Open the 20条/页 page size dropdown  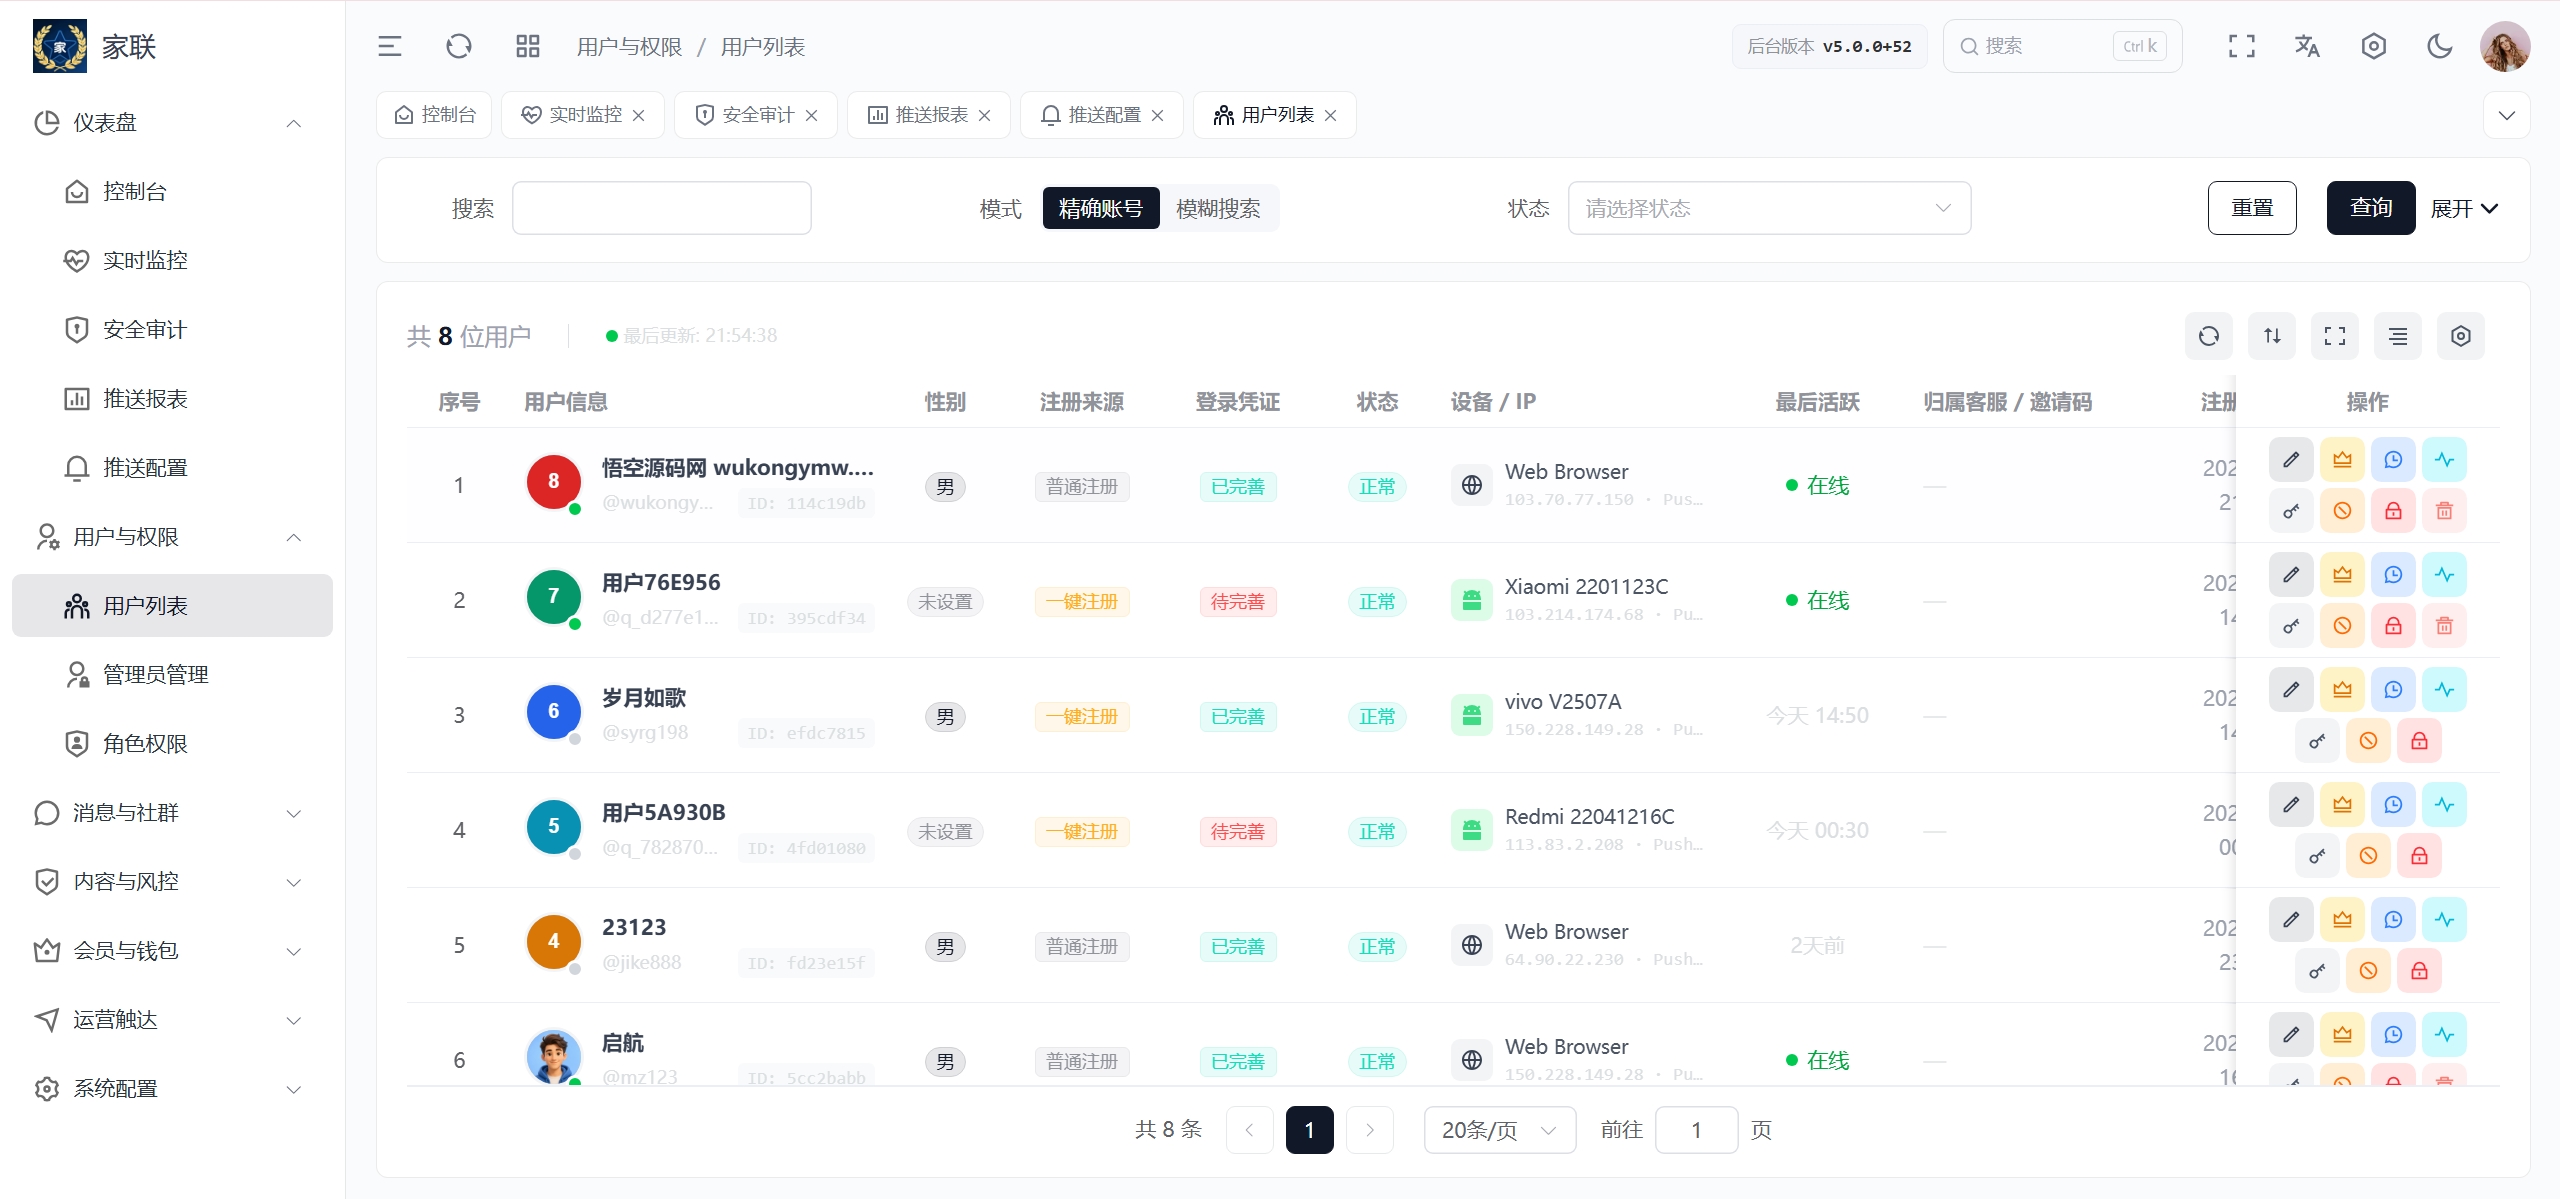pos(1500,1130)
